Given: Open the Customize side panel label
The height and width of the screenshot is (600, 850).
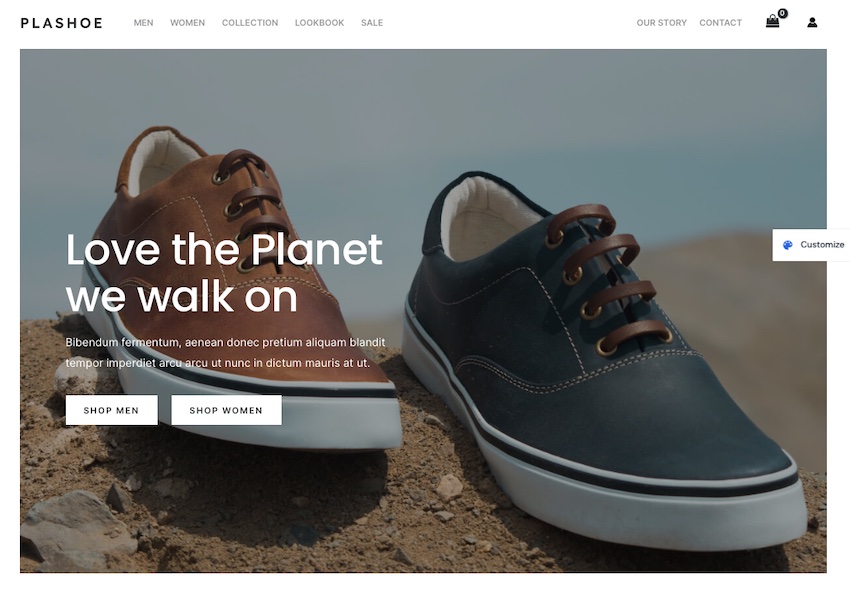Looking at the screenshot, I should [x=822, y=245].
